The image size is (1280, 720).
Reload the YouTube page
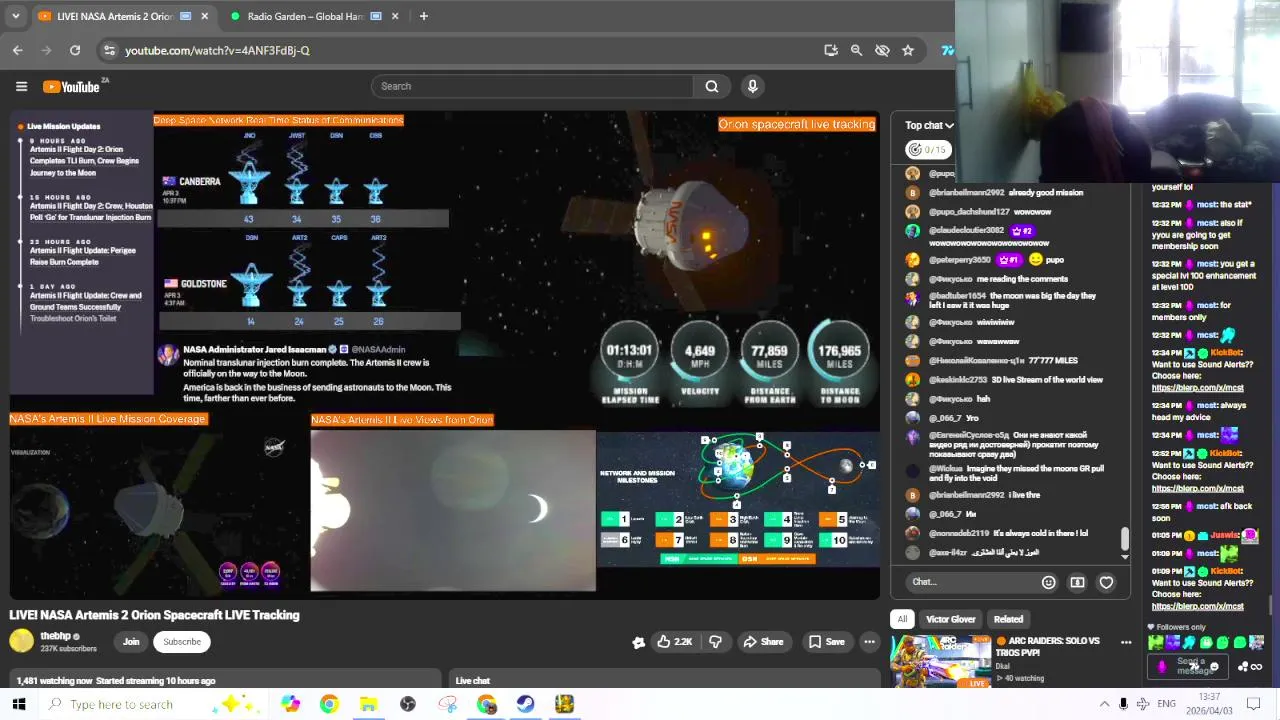75,50
